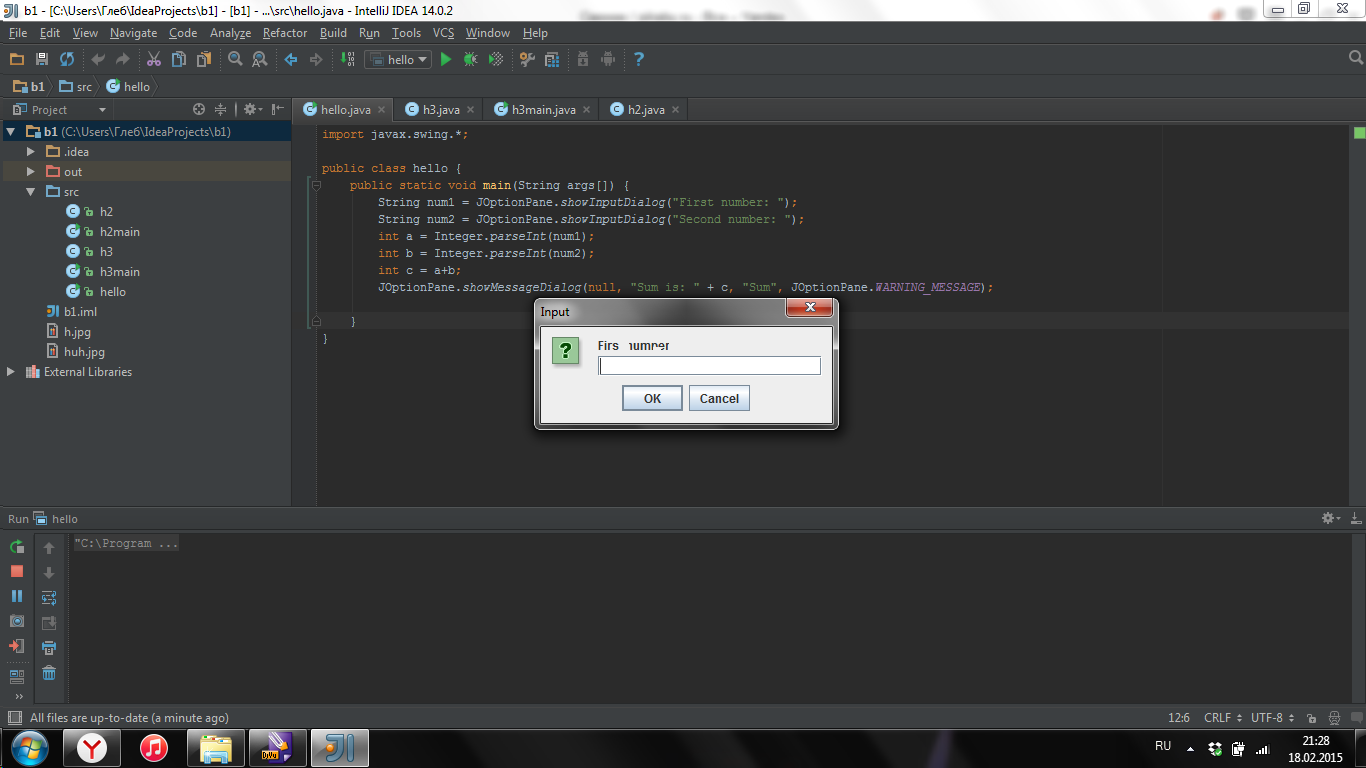Image resolution: width=1366 pixels, height=768 pixels.
Task: Synchronize files with the blue refresh icon
Action: click(x=66, y=59)
